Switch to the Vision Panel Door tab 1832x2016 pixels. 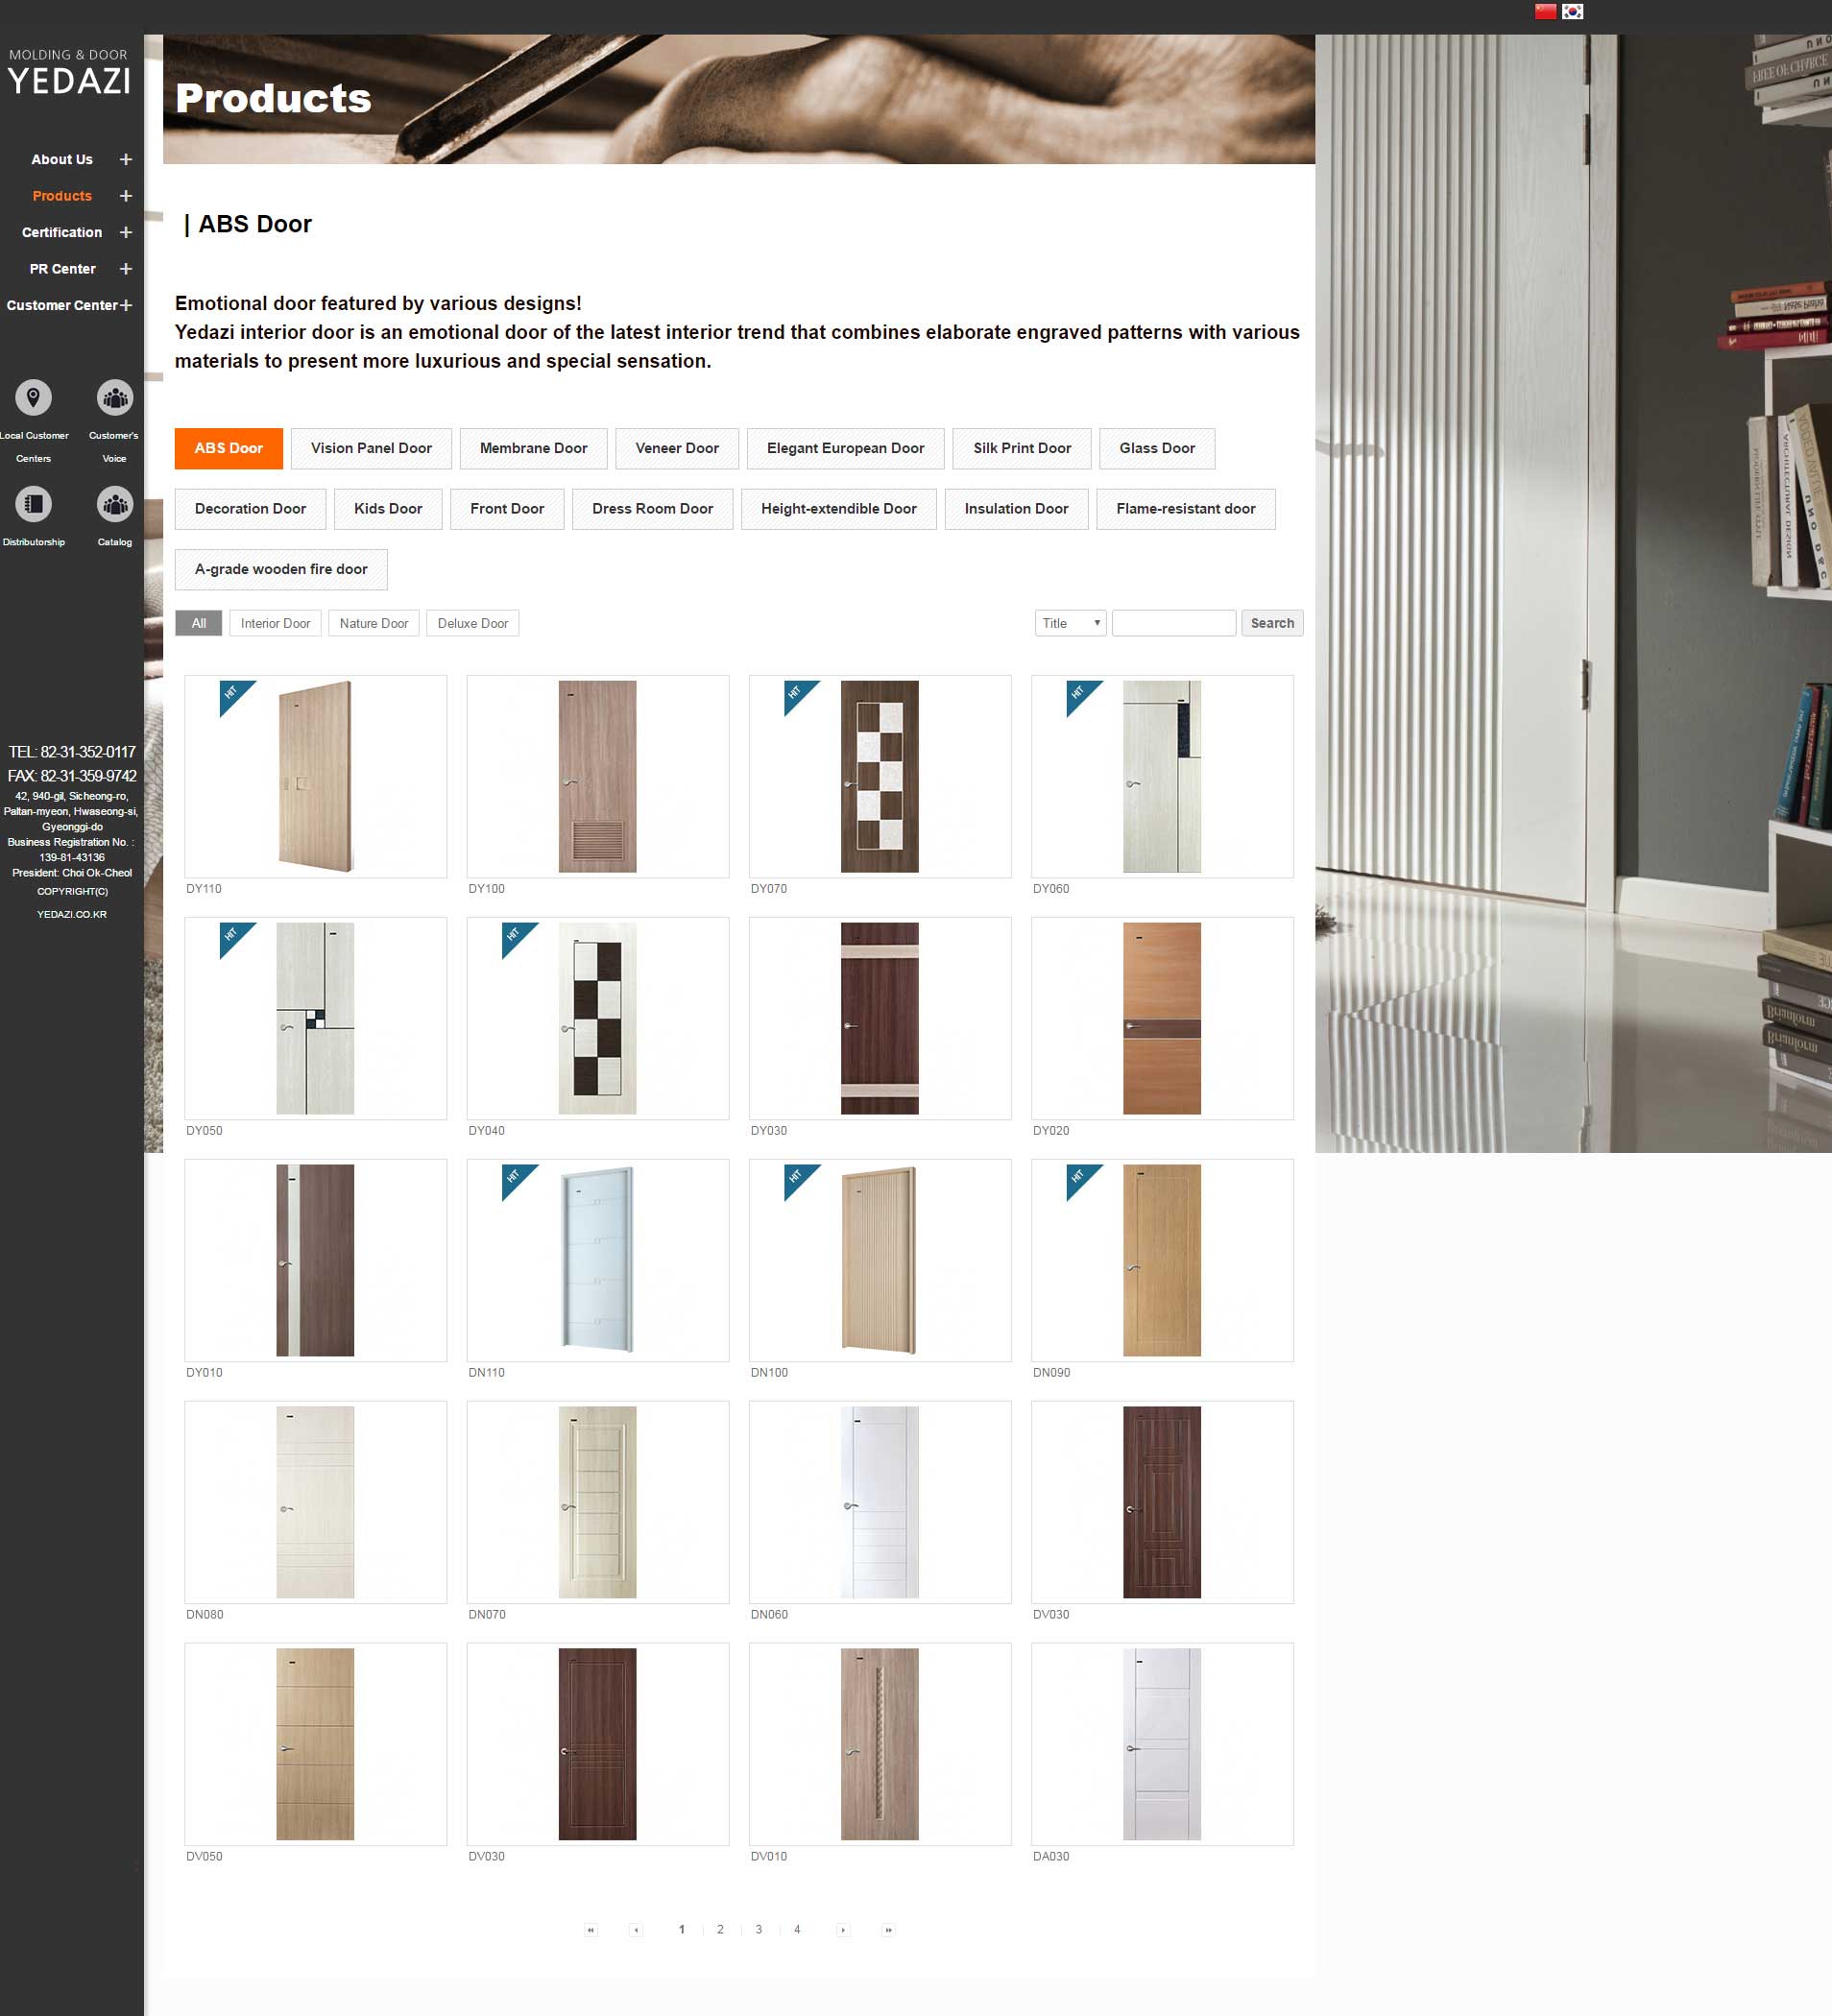[x=371, y=448]
